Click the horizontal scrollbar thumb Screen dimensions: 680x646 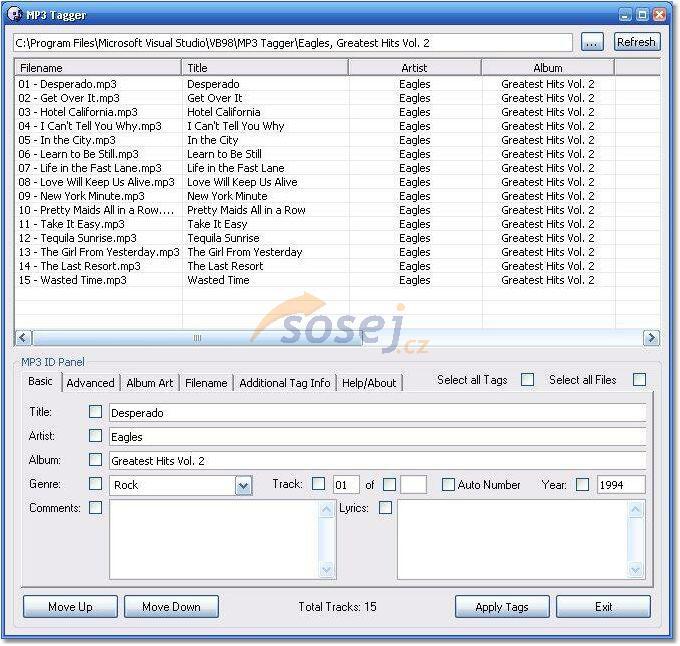[x=197, y=338]
